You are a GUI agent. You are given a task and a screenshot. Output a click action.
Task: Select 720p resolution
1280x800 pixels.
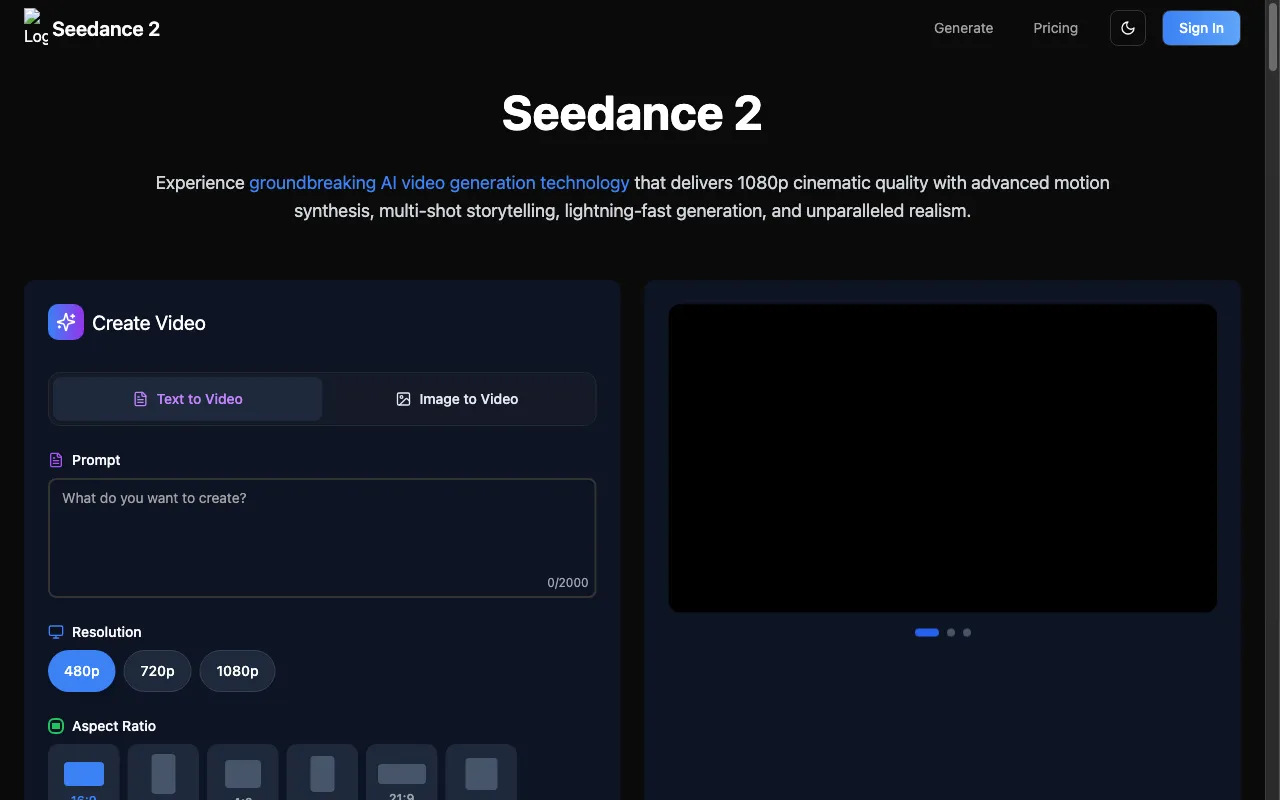pos(157,671)
